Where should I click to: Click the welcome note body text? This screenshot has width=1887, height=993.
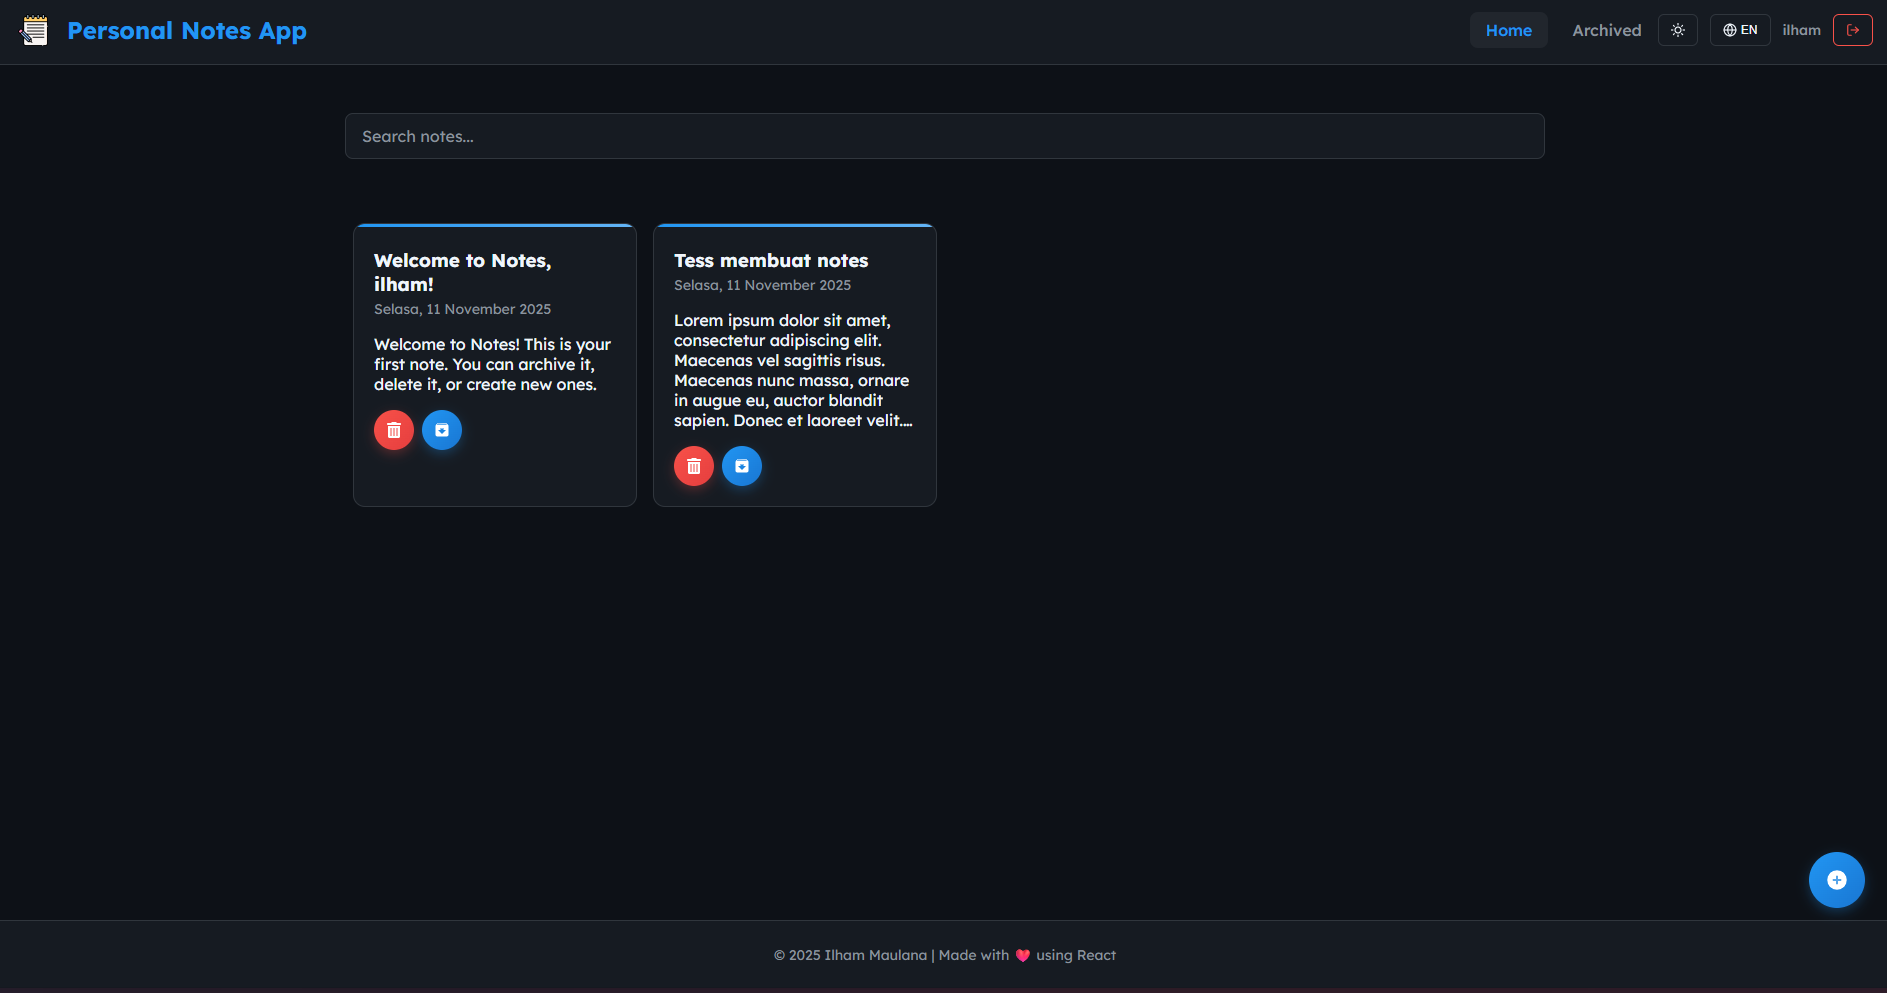click(492, 364)
